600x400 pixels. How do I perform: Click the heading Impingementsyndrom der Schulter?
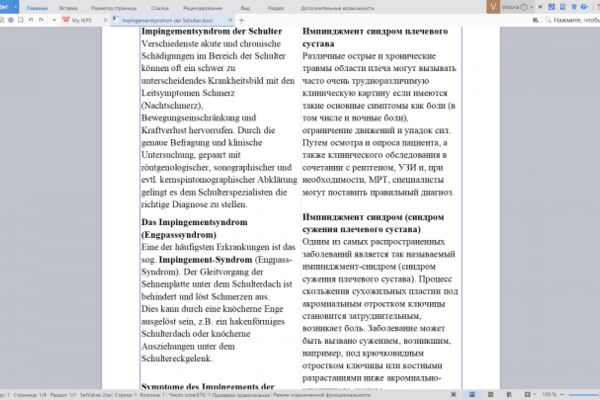click(212, 31)
